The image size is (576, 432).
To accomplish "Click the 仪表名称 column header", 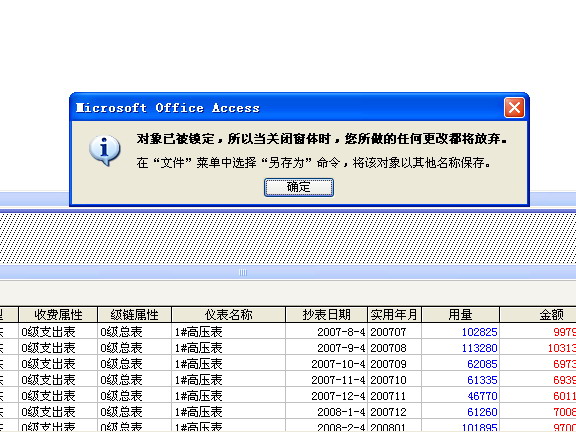I will click(228, 315).
